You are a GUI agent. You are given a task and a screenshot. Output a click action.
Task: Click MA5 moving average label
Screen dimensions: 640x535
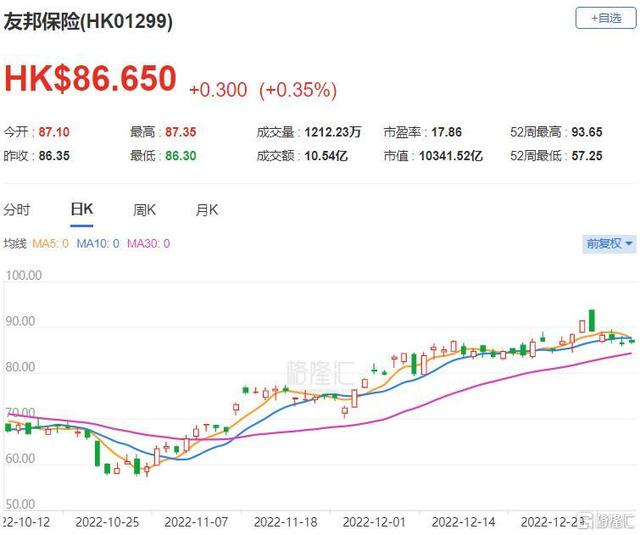[50, 244]
